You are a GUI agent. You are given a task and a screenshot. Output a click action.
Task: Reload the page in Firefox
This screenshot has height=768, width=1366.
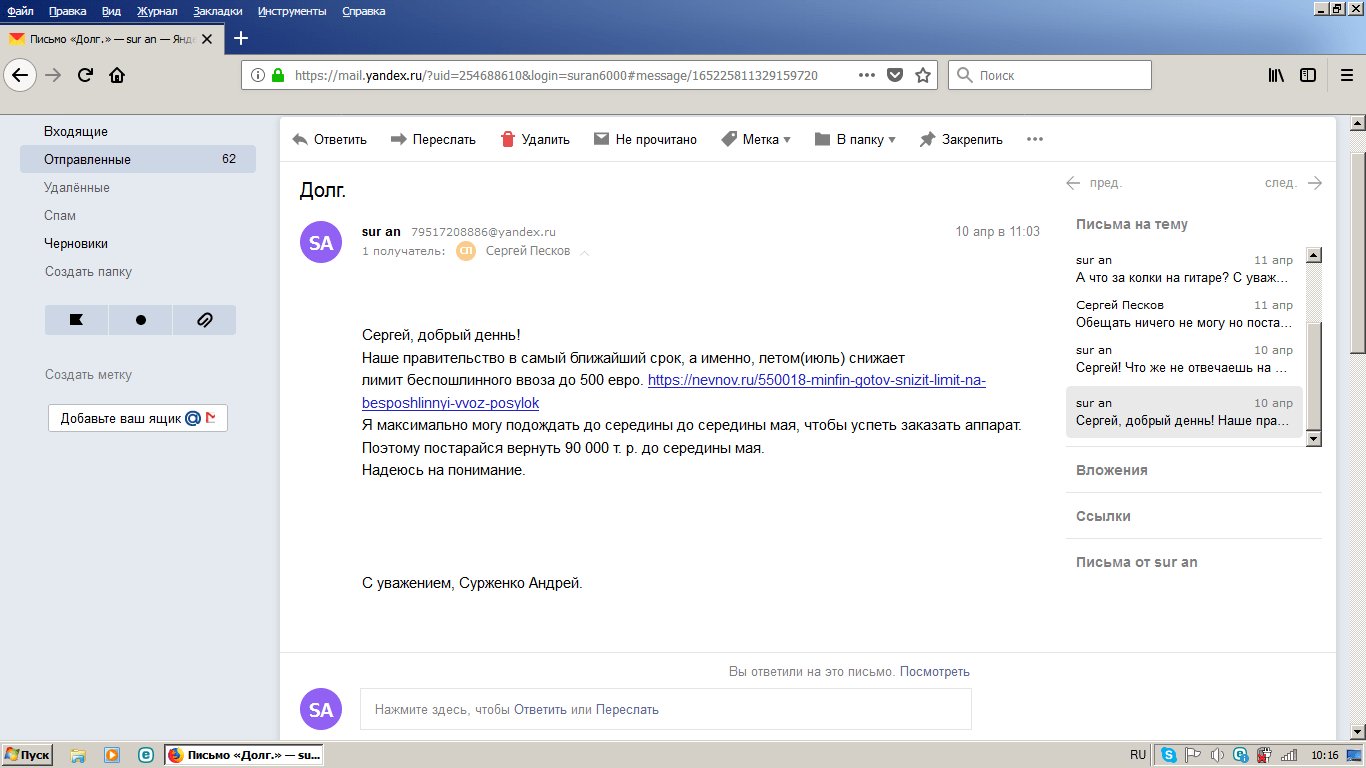click(85, 75)
